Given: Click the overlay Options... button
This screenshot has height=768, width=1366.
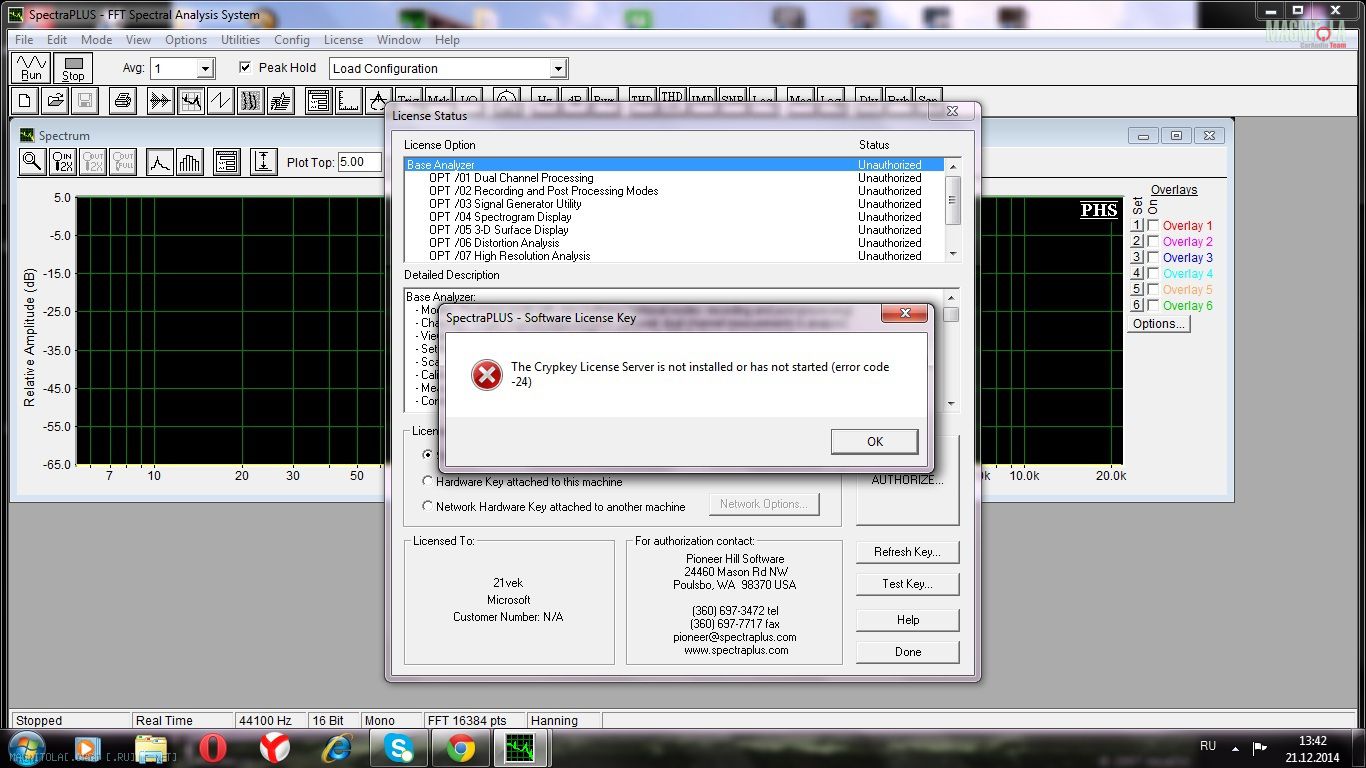Looking at the screenshot, I should (x=1159, y=324).
